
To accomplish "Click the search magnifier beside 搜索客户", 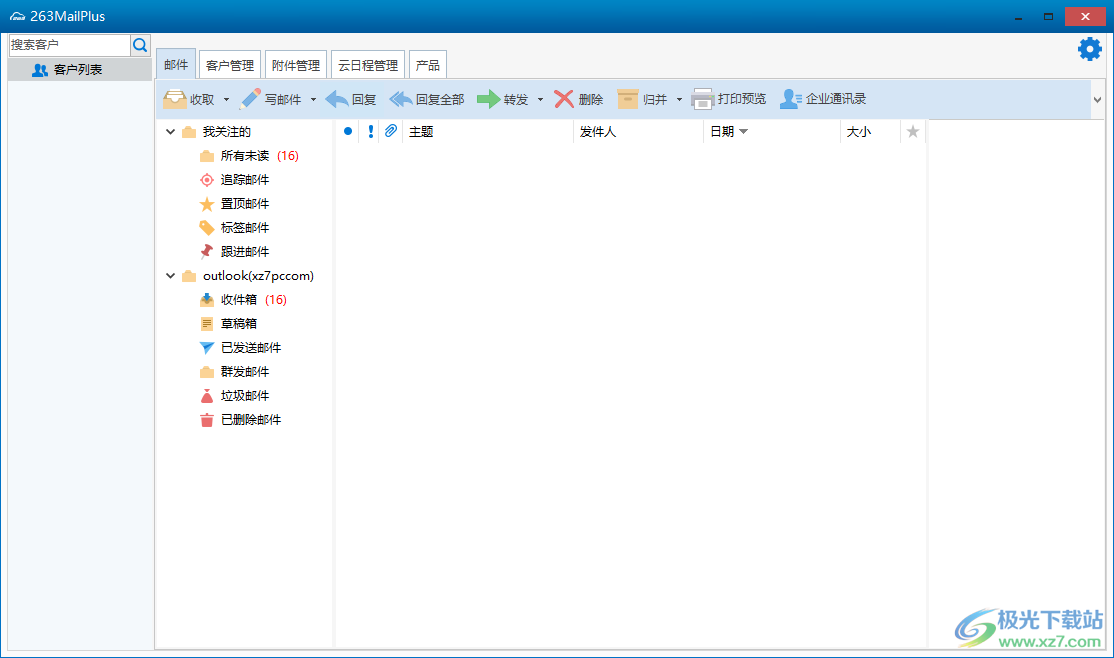I will (140, 44).
